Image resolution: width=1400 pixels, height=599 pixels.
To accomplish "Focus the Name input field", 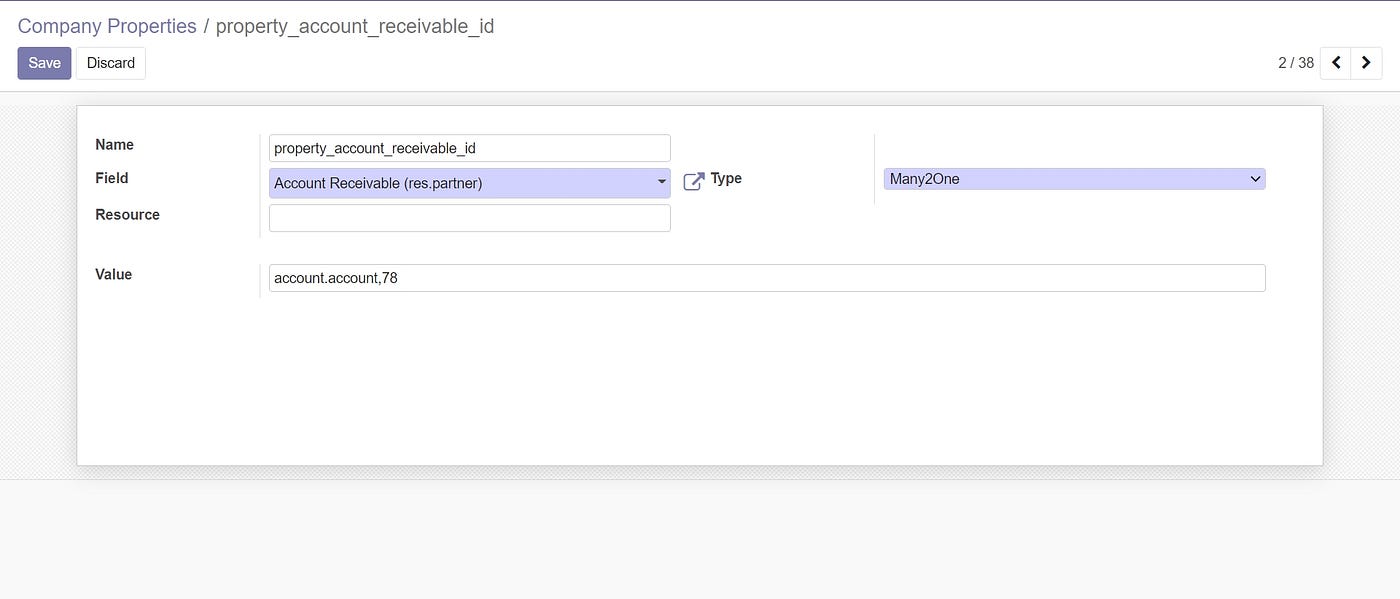I will click(470, 148).
